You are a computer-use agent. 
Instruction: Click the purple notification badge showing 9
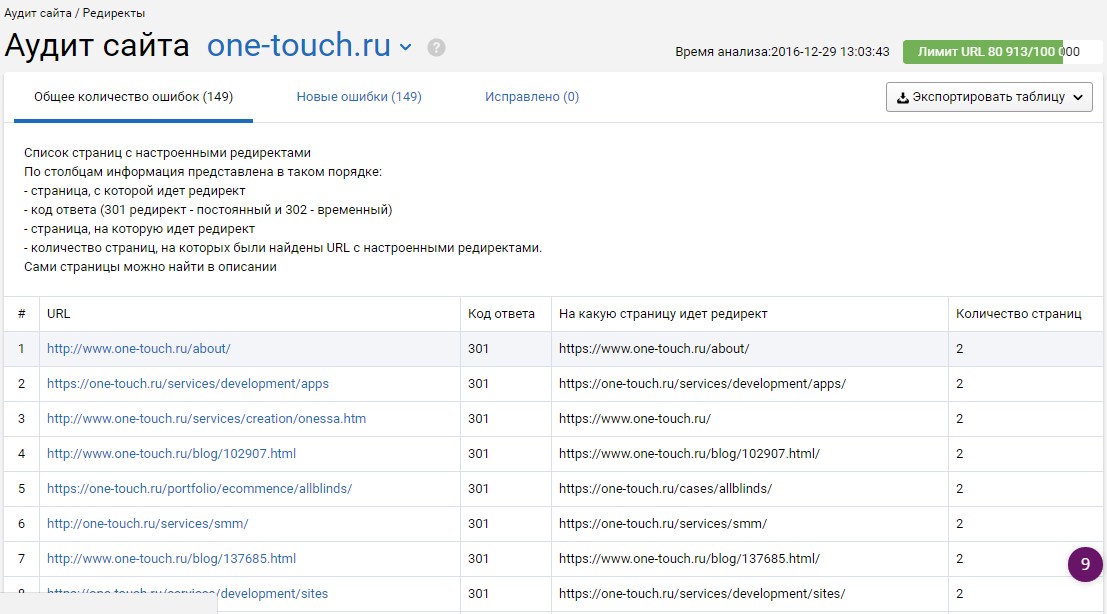point(1085,564)
